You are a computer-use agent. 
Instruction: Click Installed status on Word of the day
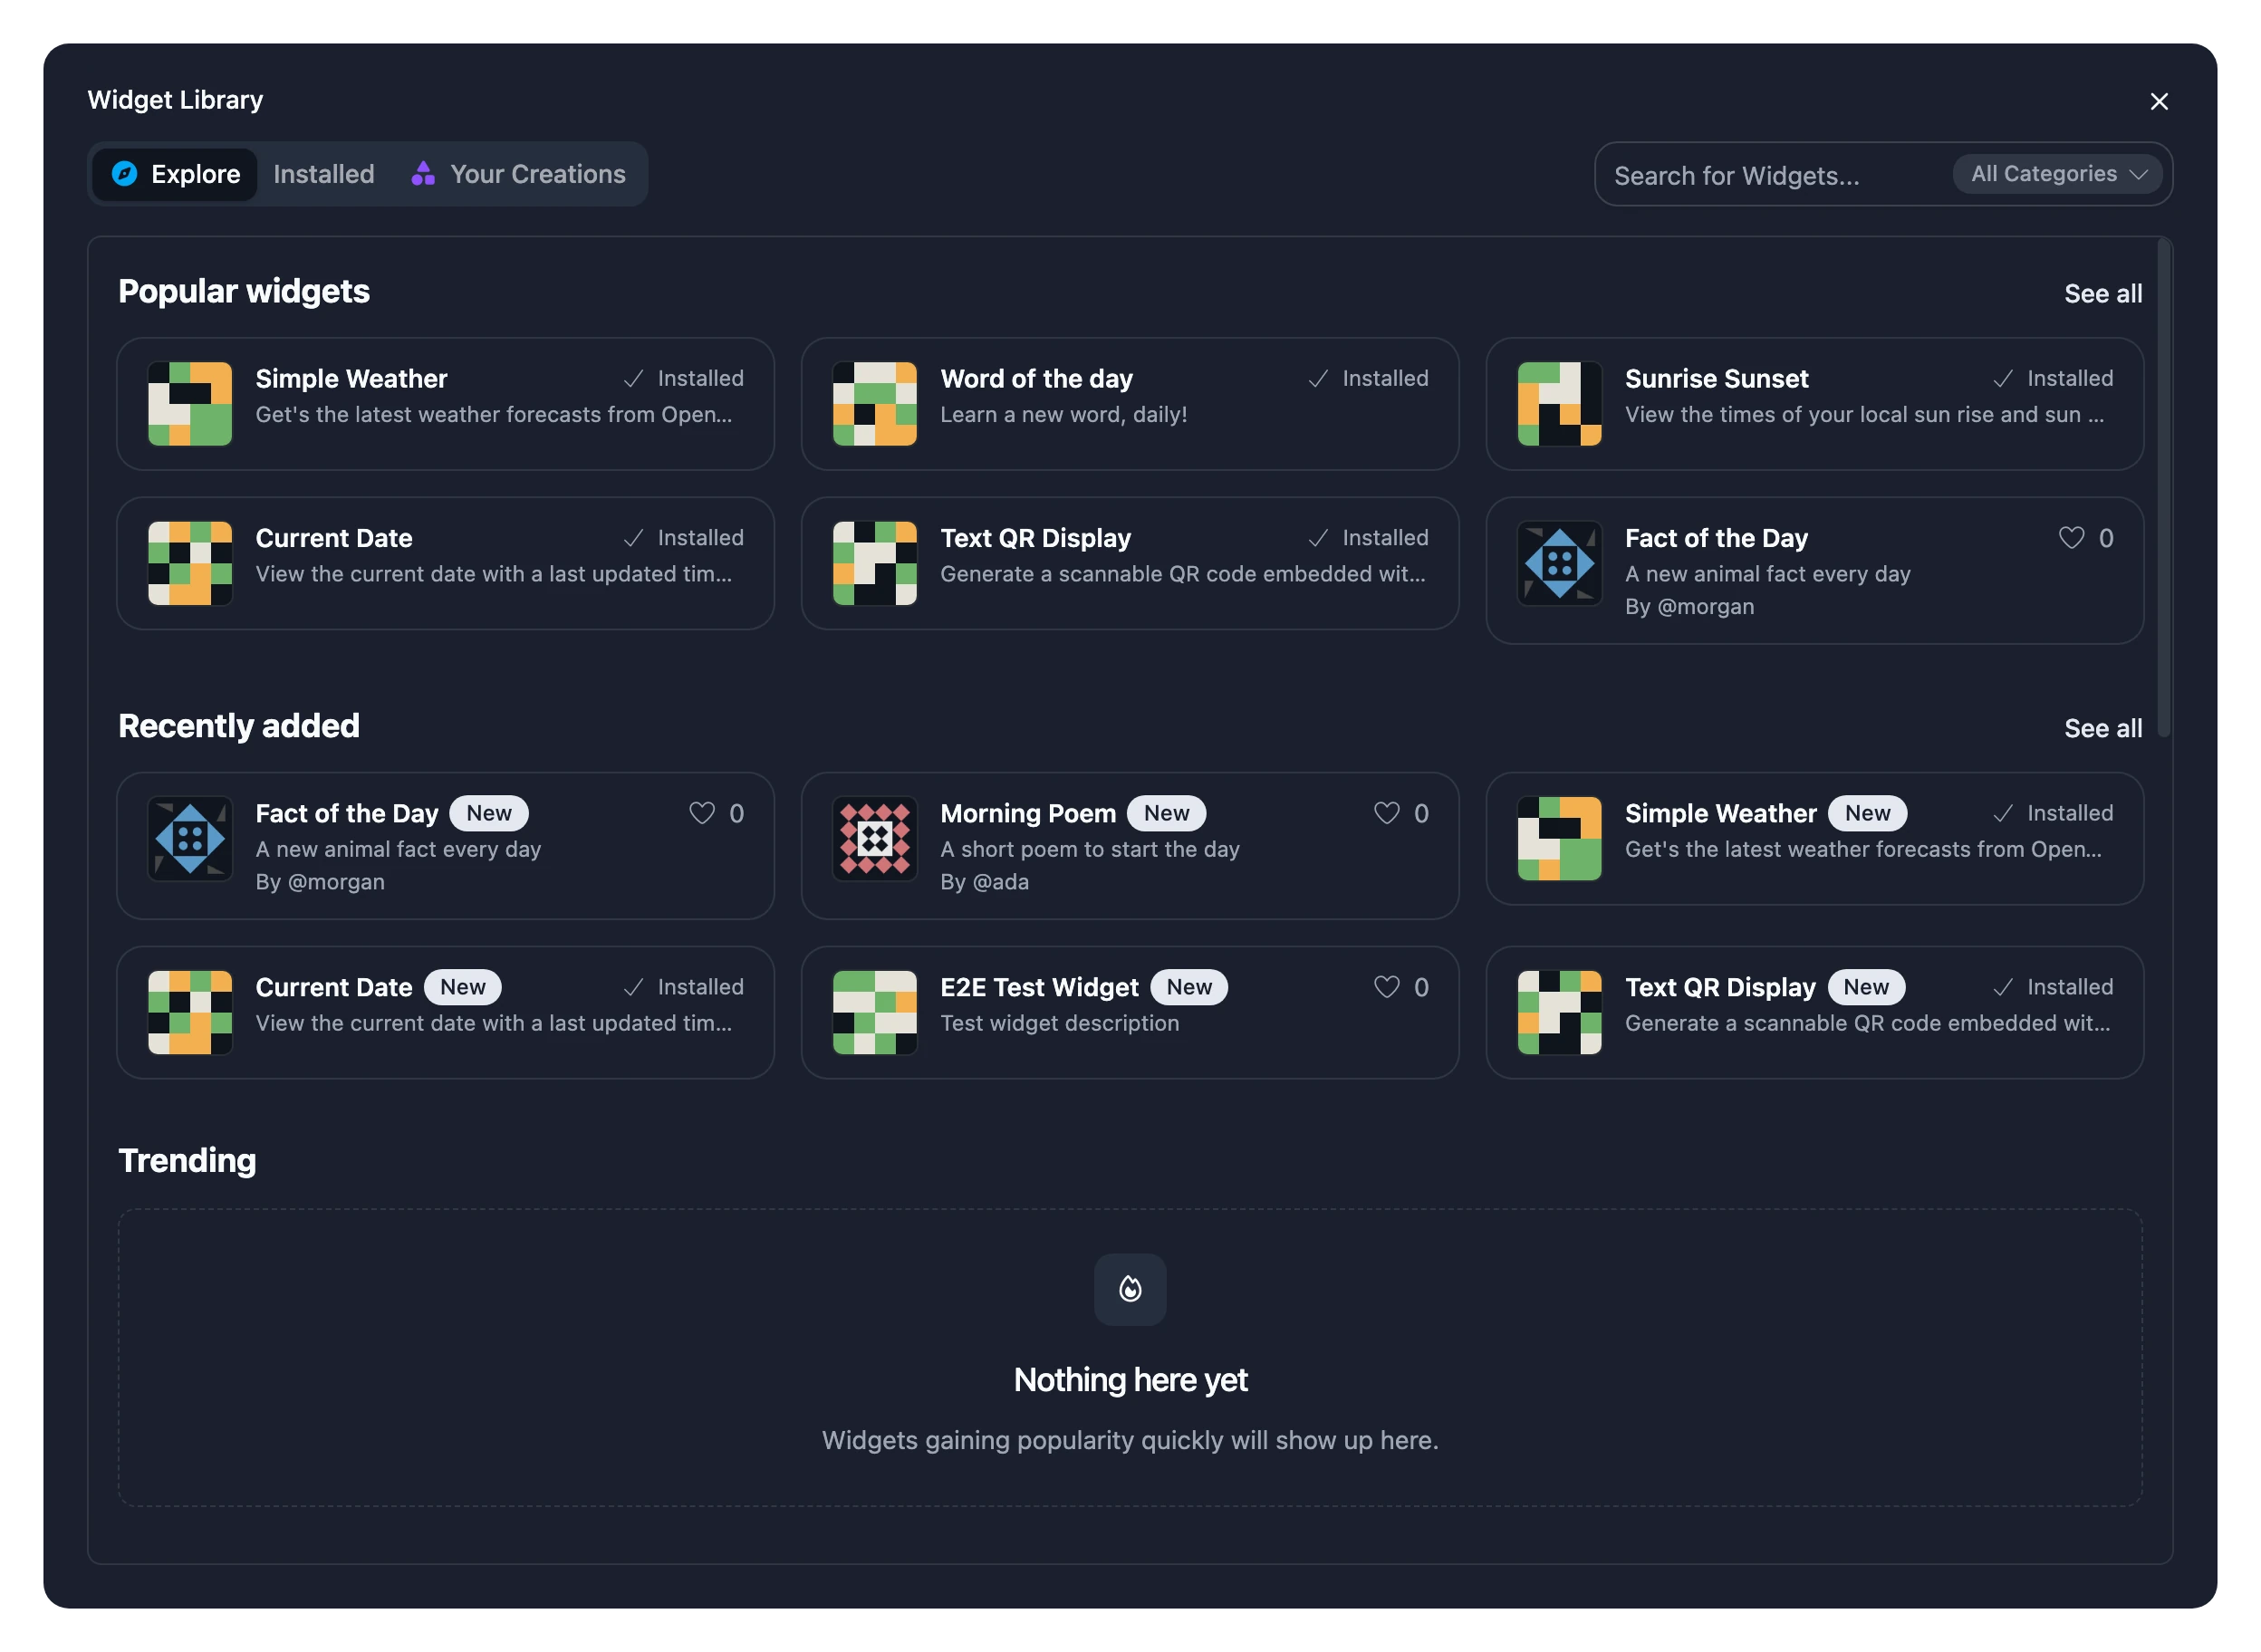[x=1368, y=378]
